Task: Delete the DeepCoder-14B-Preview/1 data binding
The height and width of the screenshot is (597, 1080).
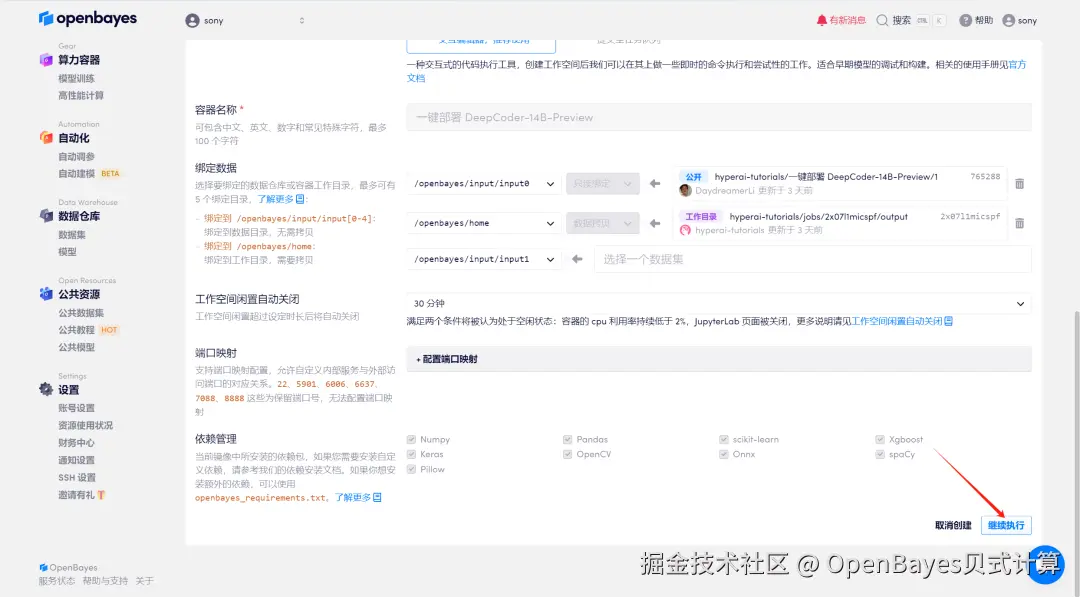Action: (1019, 184)
